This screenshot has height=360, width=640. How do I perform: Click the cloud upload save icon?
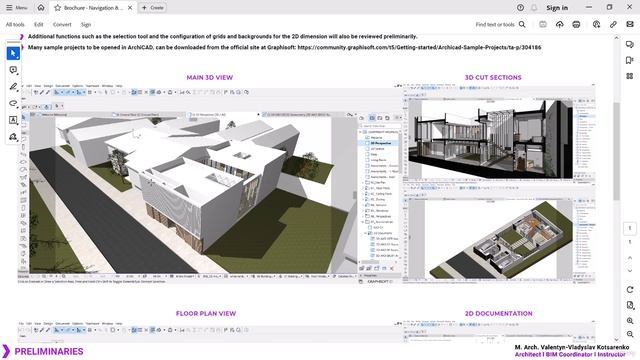[x=560, y=24]
